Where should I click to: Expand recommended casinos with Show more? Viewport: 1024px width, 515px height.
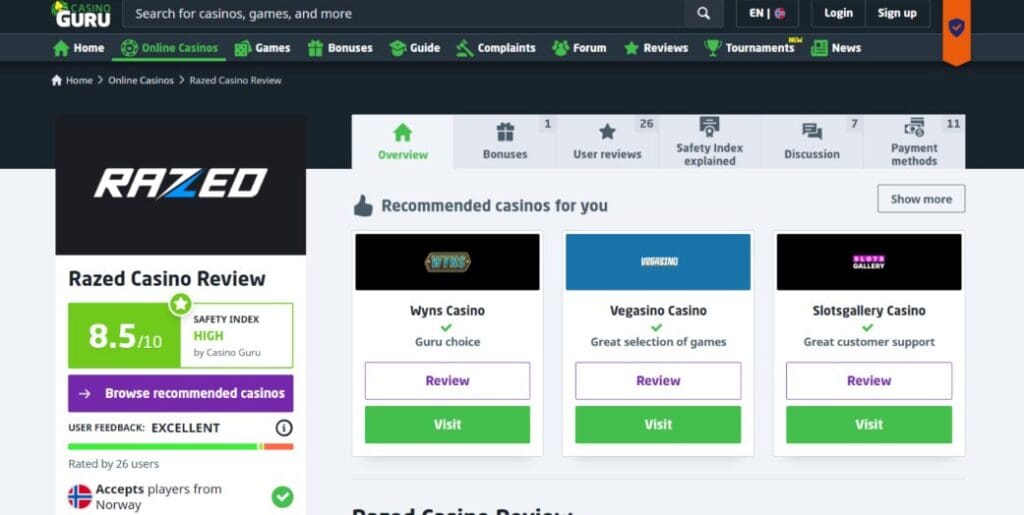coord(921,199)
